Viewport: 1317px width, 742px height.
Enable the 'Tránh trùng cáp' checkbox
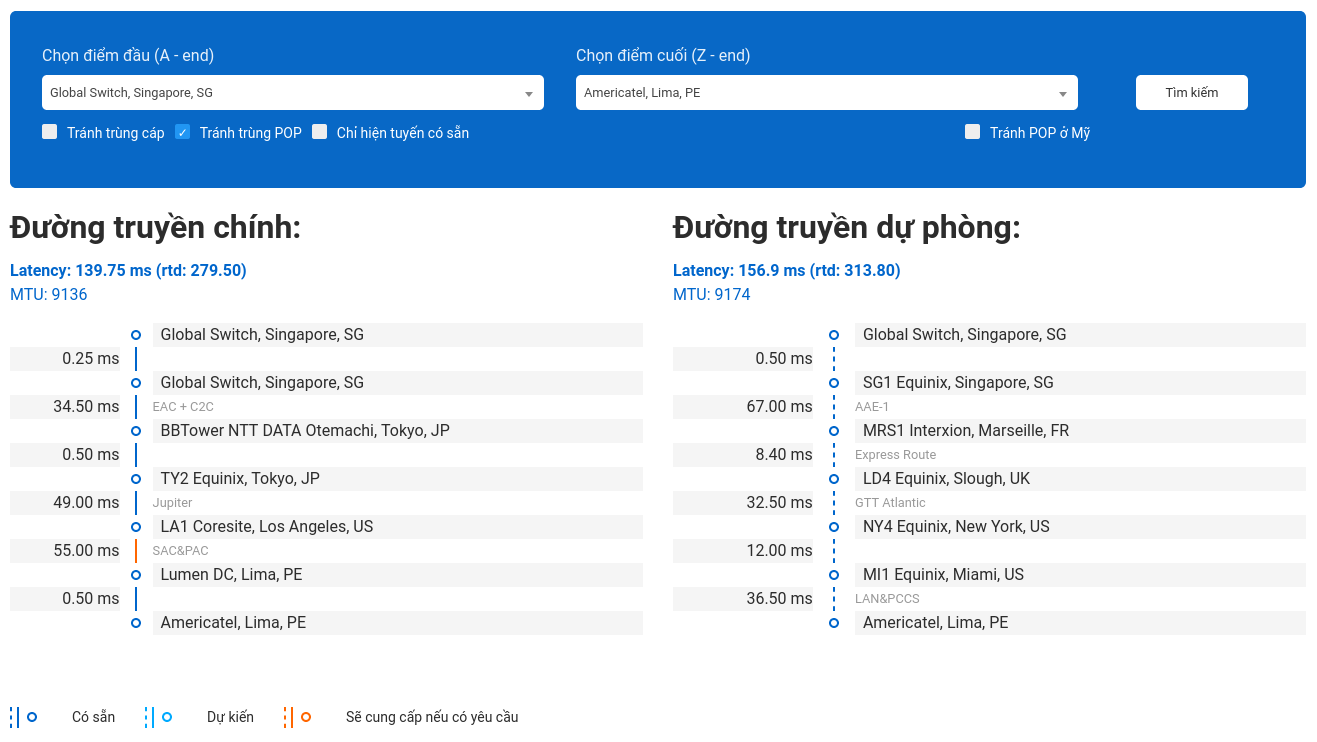pos(49,131)
